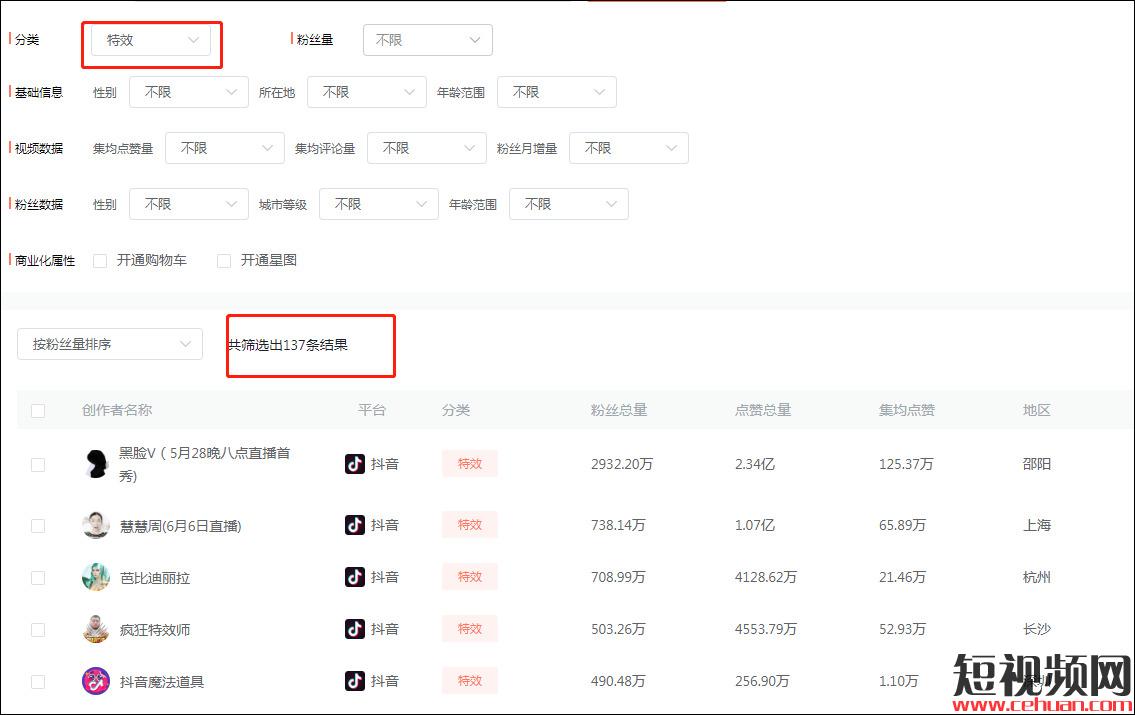
Task: Expand the 粉丝量 dropdown
Action: coord(427,40)
